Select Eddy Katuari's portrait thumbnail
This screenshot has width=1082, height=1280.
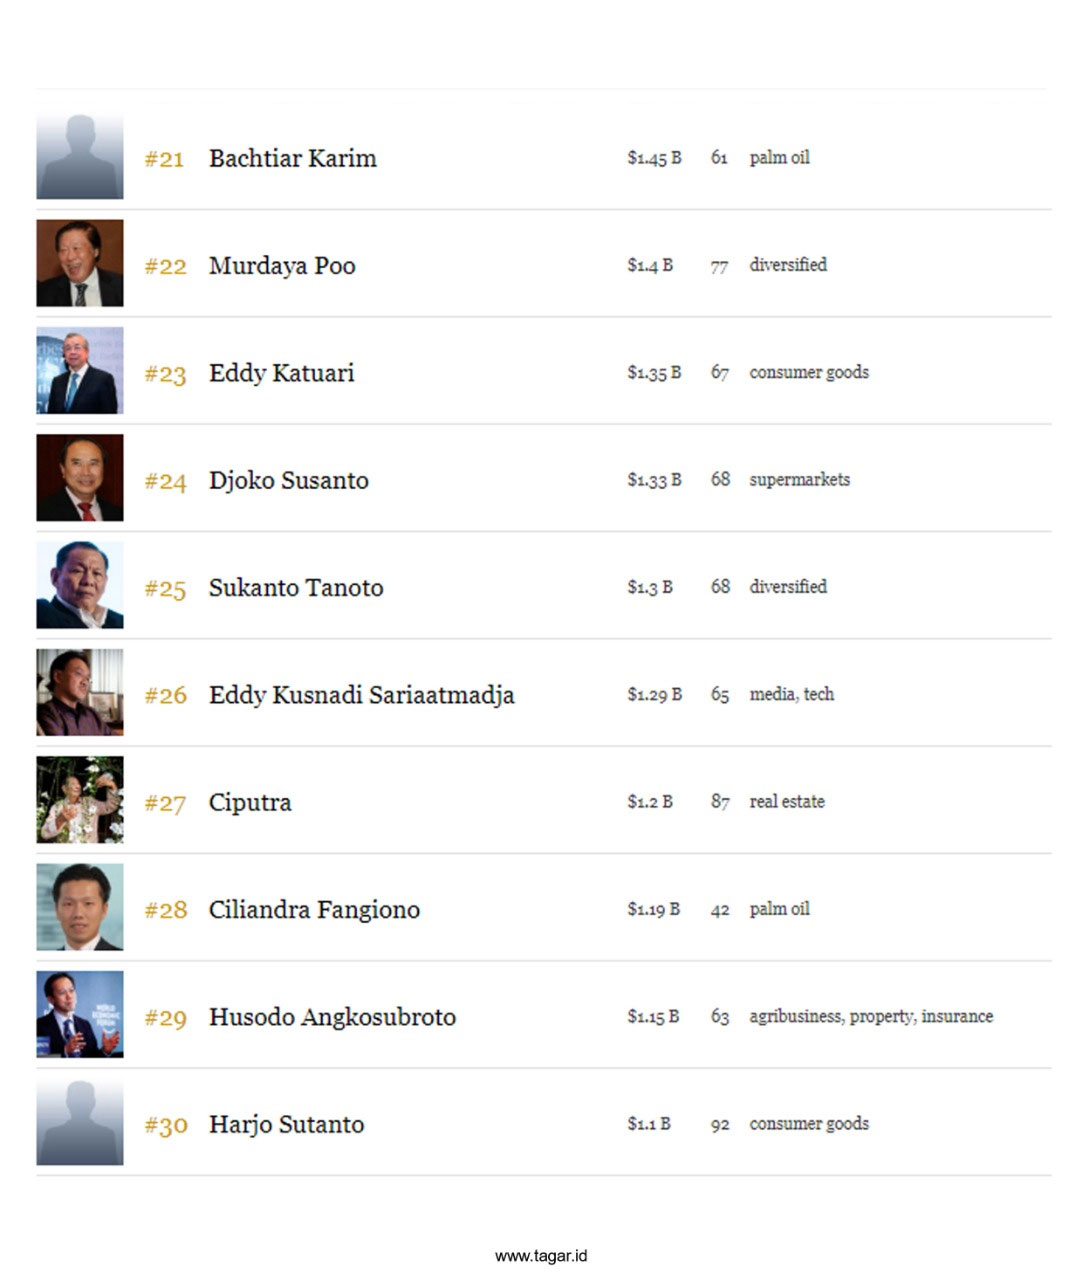(x=80, y=370)
